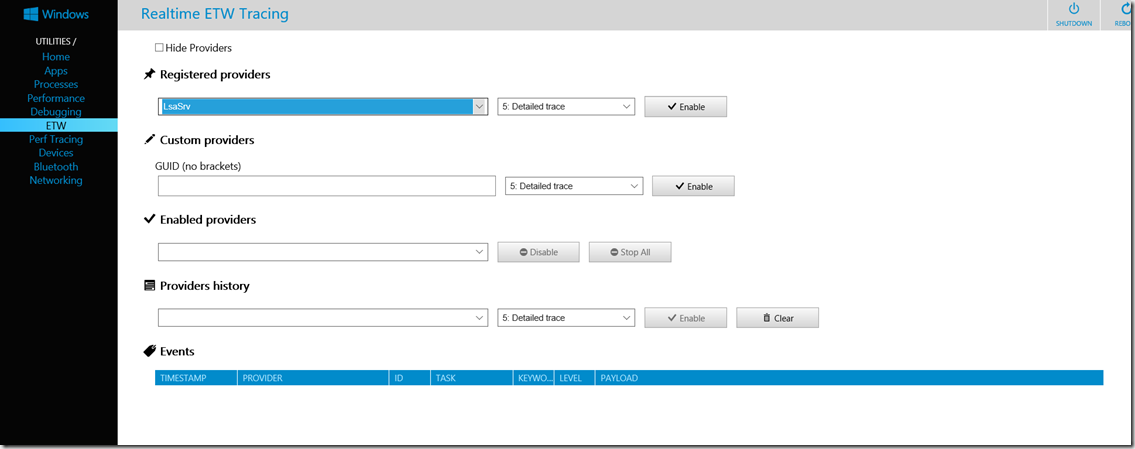Go to Home in the sidebar

pos(56,56)
